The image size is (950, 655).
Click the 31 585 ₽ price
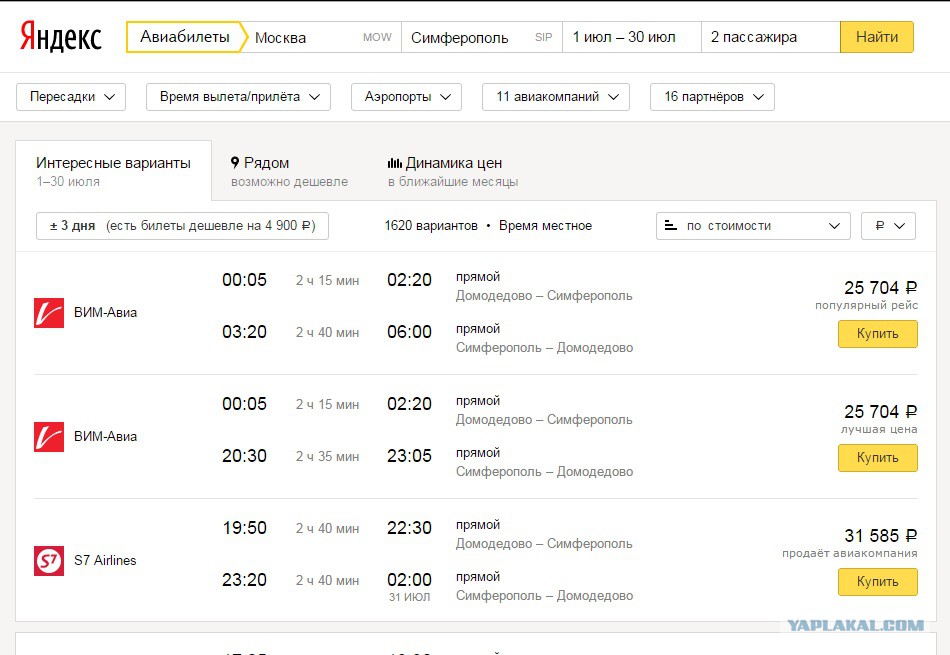(x=881, y=536)
